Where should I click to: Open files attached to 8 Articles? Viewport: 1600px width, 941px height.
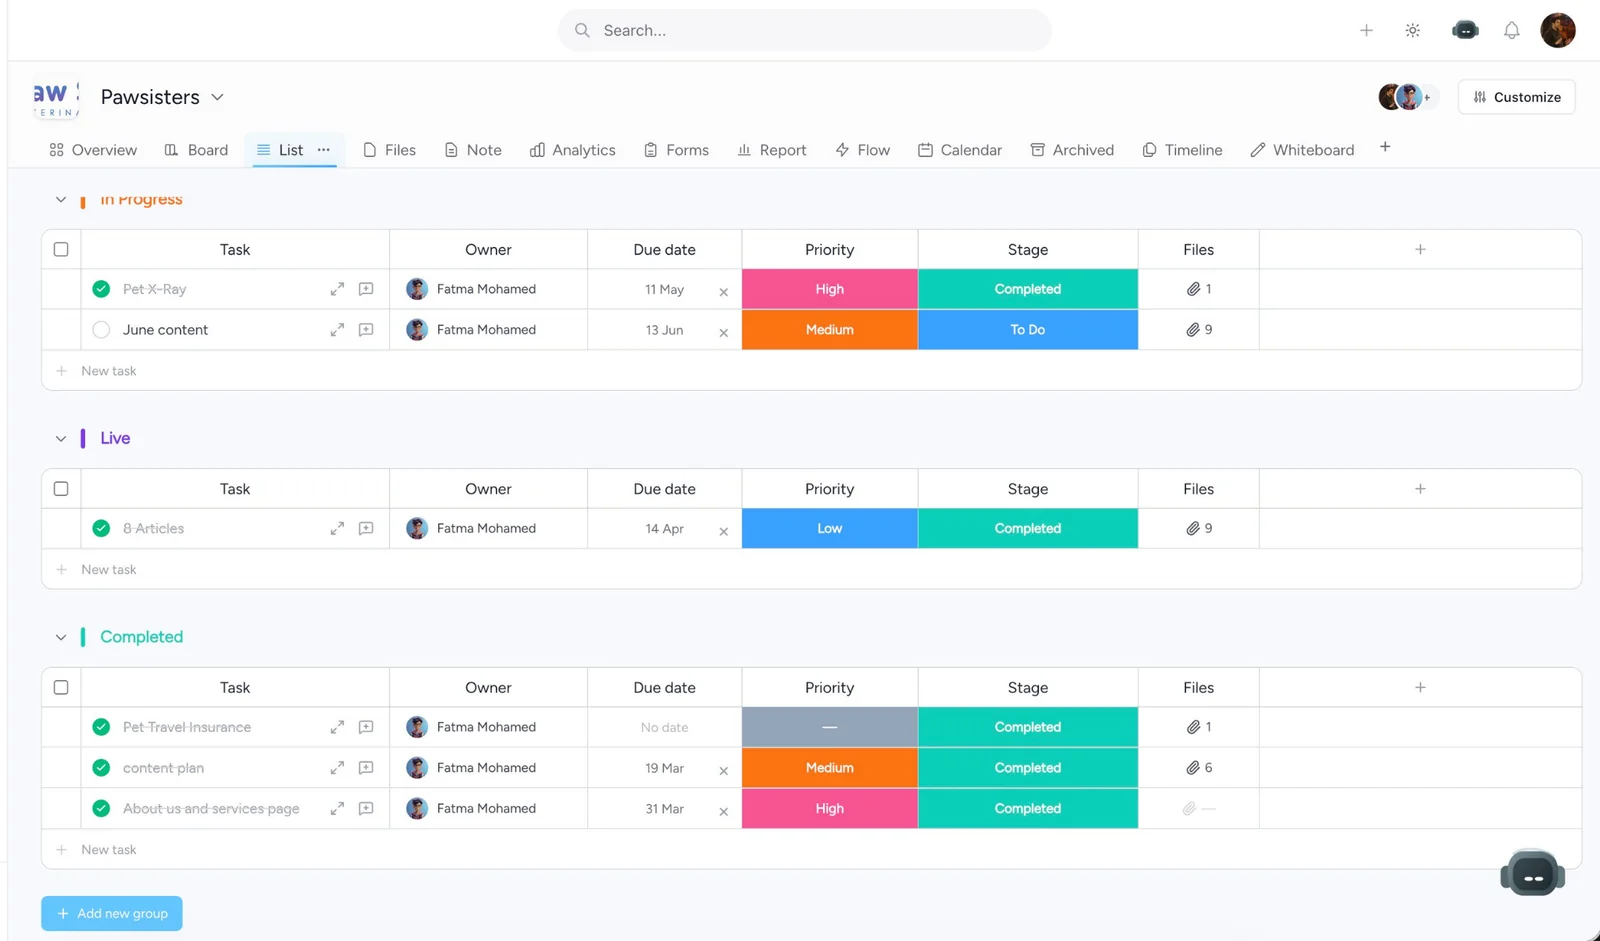coord(1198,528)
